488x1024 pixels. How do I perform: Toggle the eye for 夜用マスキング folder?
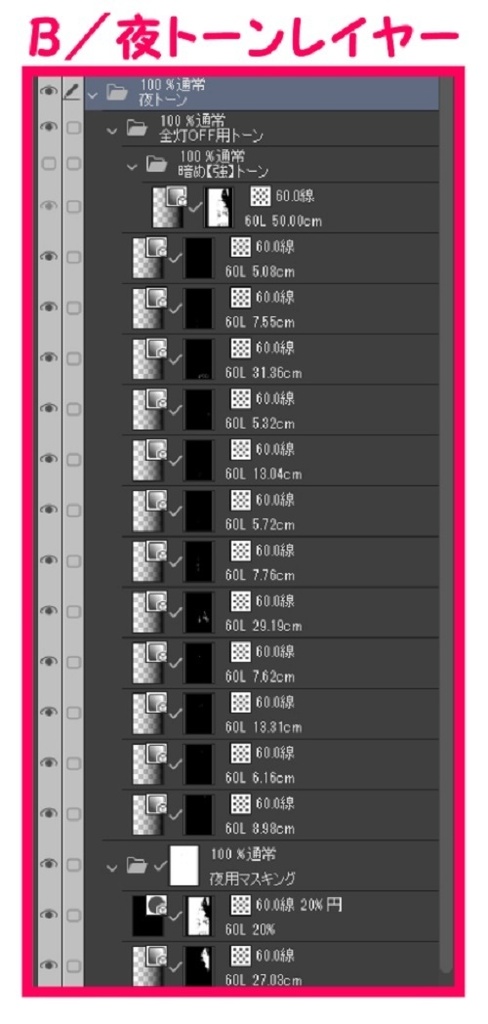(x=49, y=864)
